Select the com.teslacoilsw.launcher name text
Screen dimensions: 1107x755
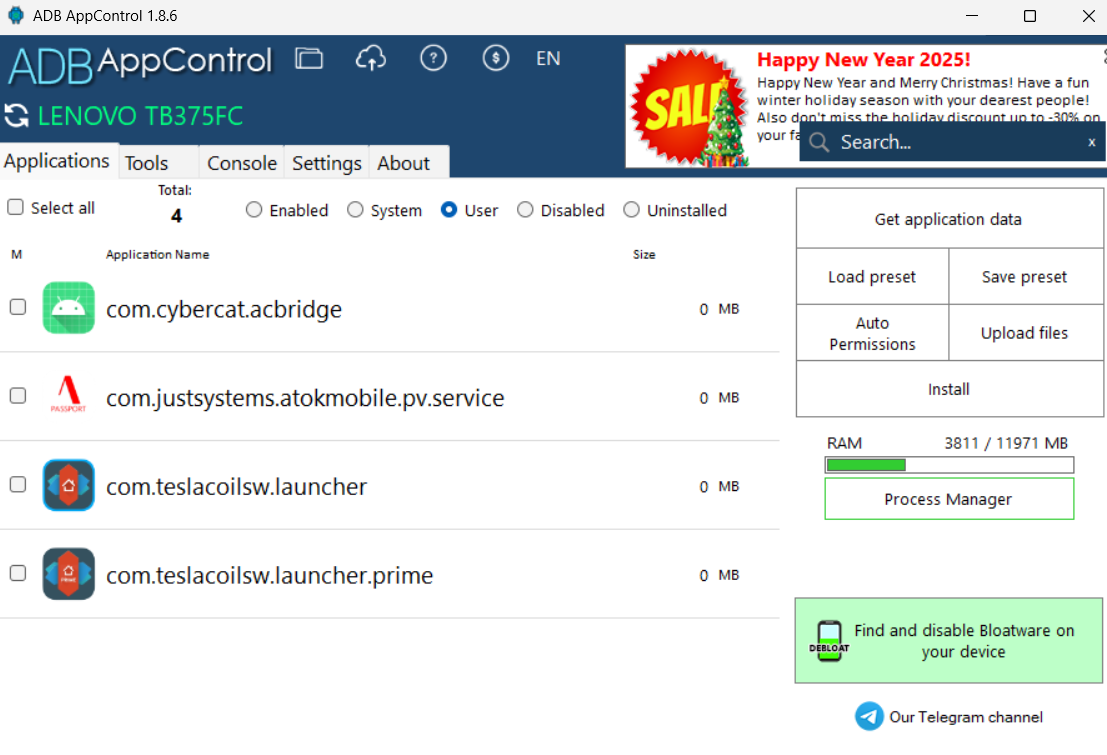237,487
